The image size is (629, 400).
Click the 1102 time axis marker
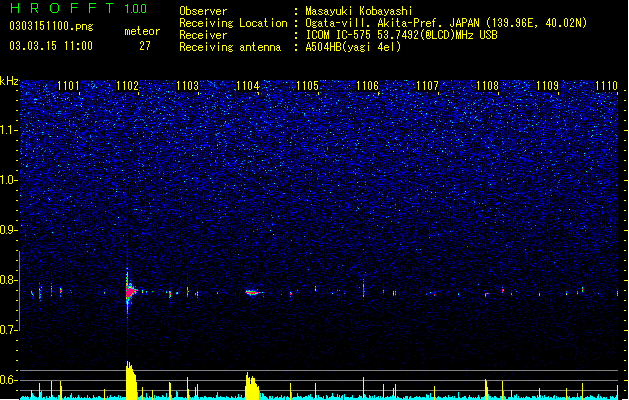click(x=128, y=85)
